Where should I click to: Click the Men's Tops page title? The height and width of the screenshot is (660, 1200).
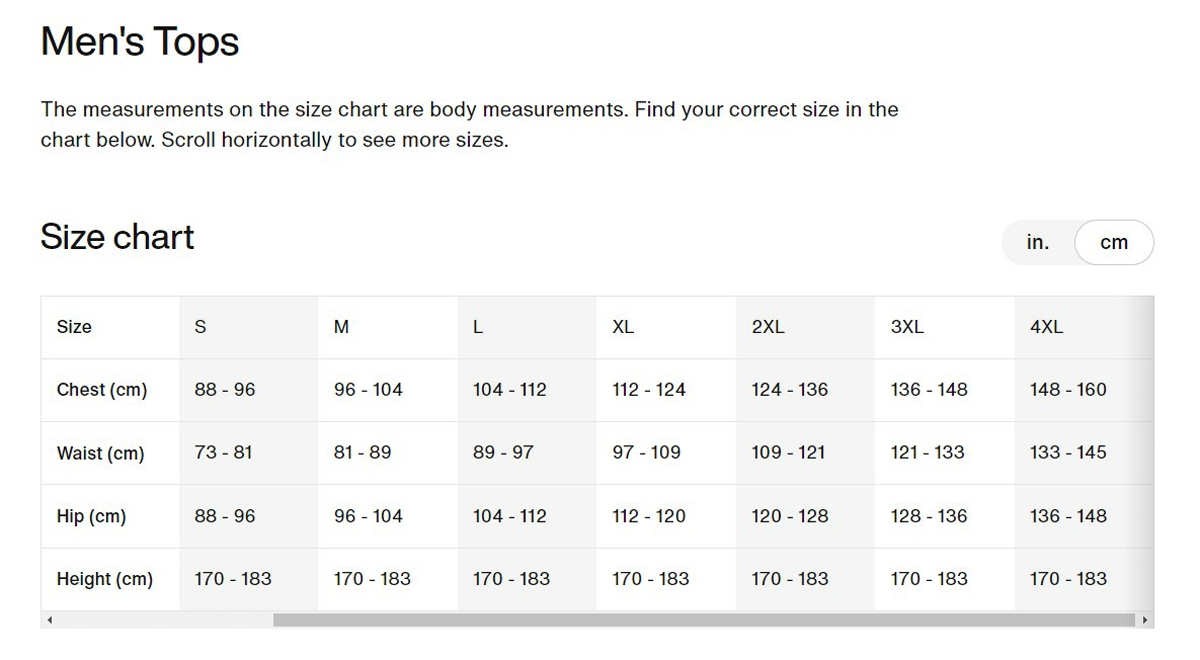[140, 42]
